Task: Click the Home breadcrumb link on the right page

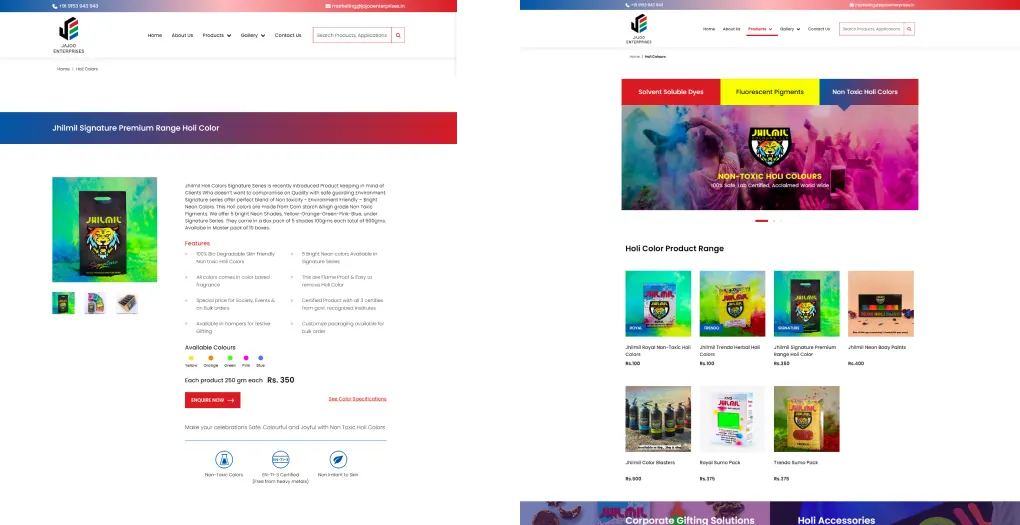Action: tap(634, 57)
